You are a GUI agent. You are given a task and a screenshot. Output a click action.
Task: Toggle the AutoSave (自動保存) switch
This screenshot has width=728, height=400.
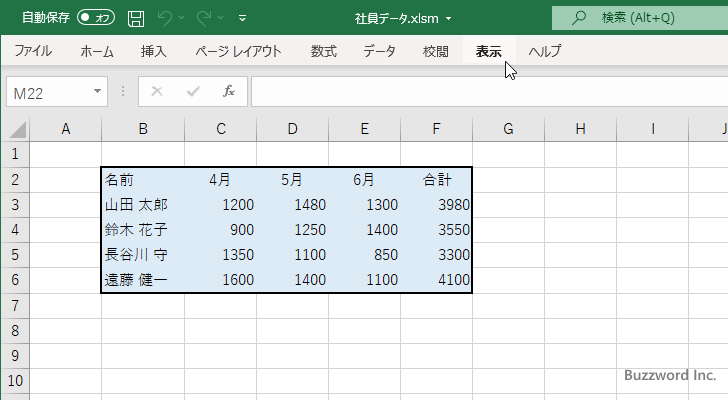pyautogui.click(x=96, y=18)
